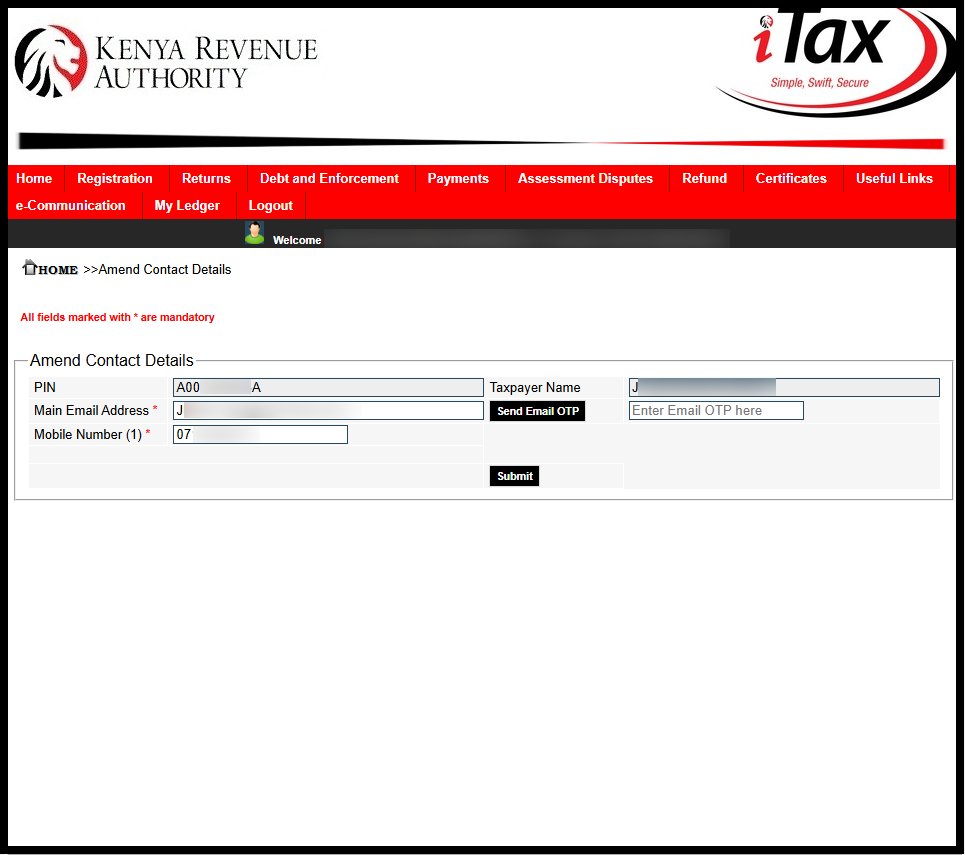
Task: Open the e-Communication menu
Action: (x=71, y=205)
